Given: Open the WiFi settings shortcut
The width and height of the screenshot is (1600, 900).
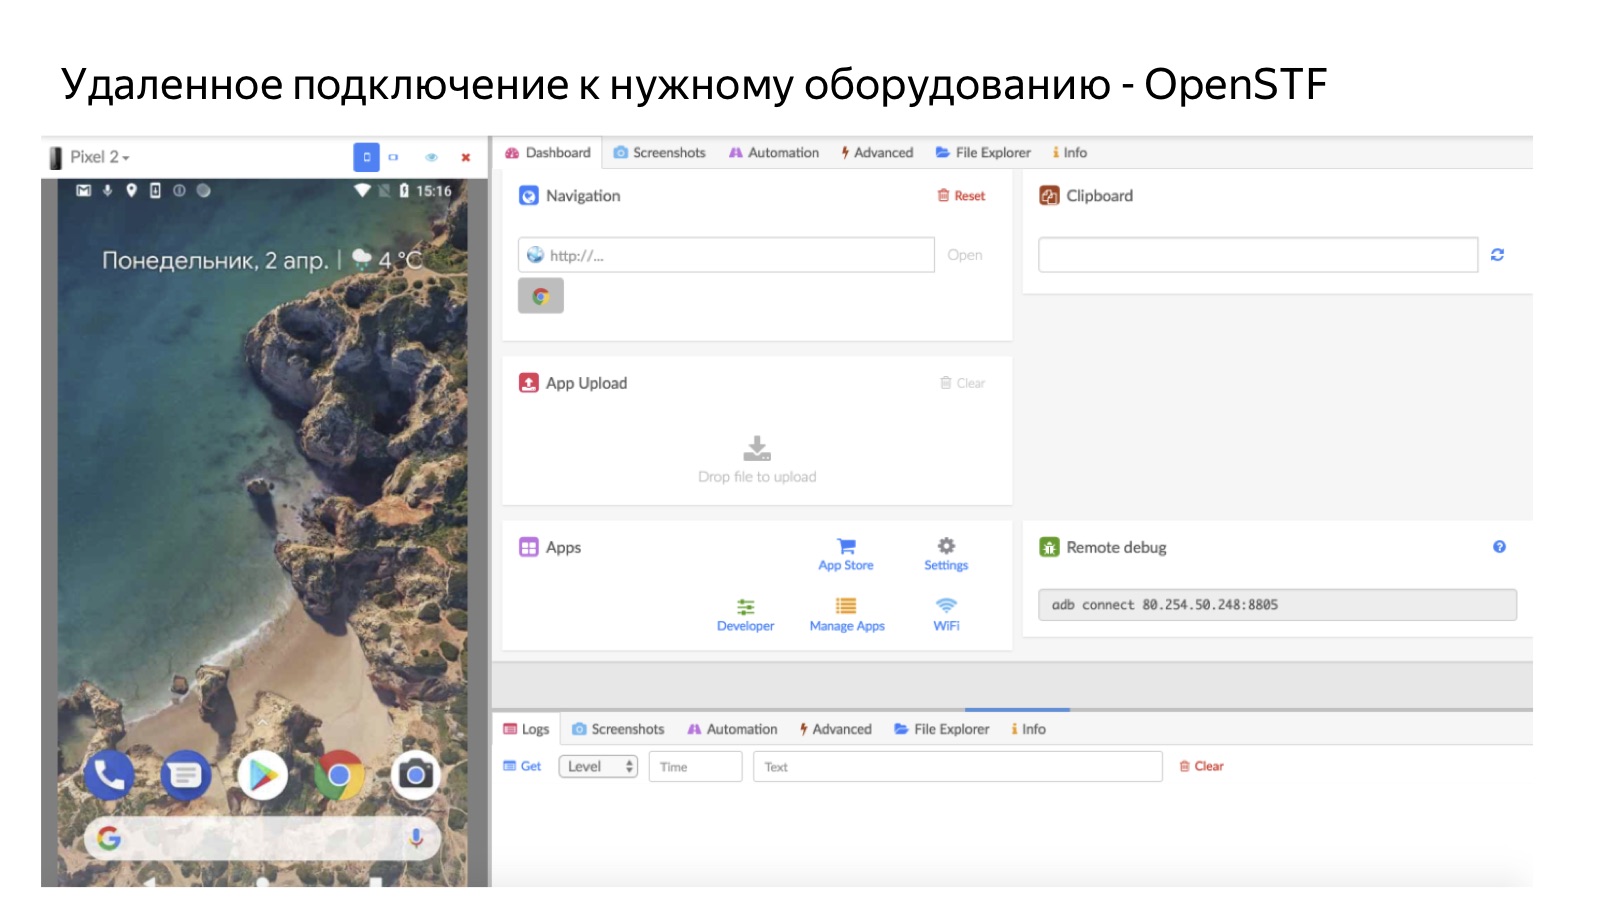Looking at the screenshot, I should 946,616.
